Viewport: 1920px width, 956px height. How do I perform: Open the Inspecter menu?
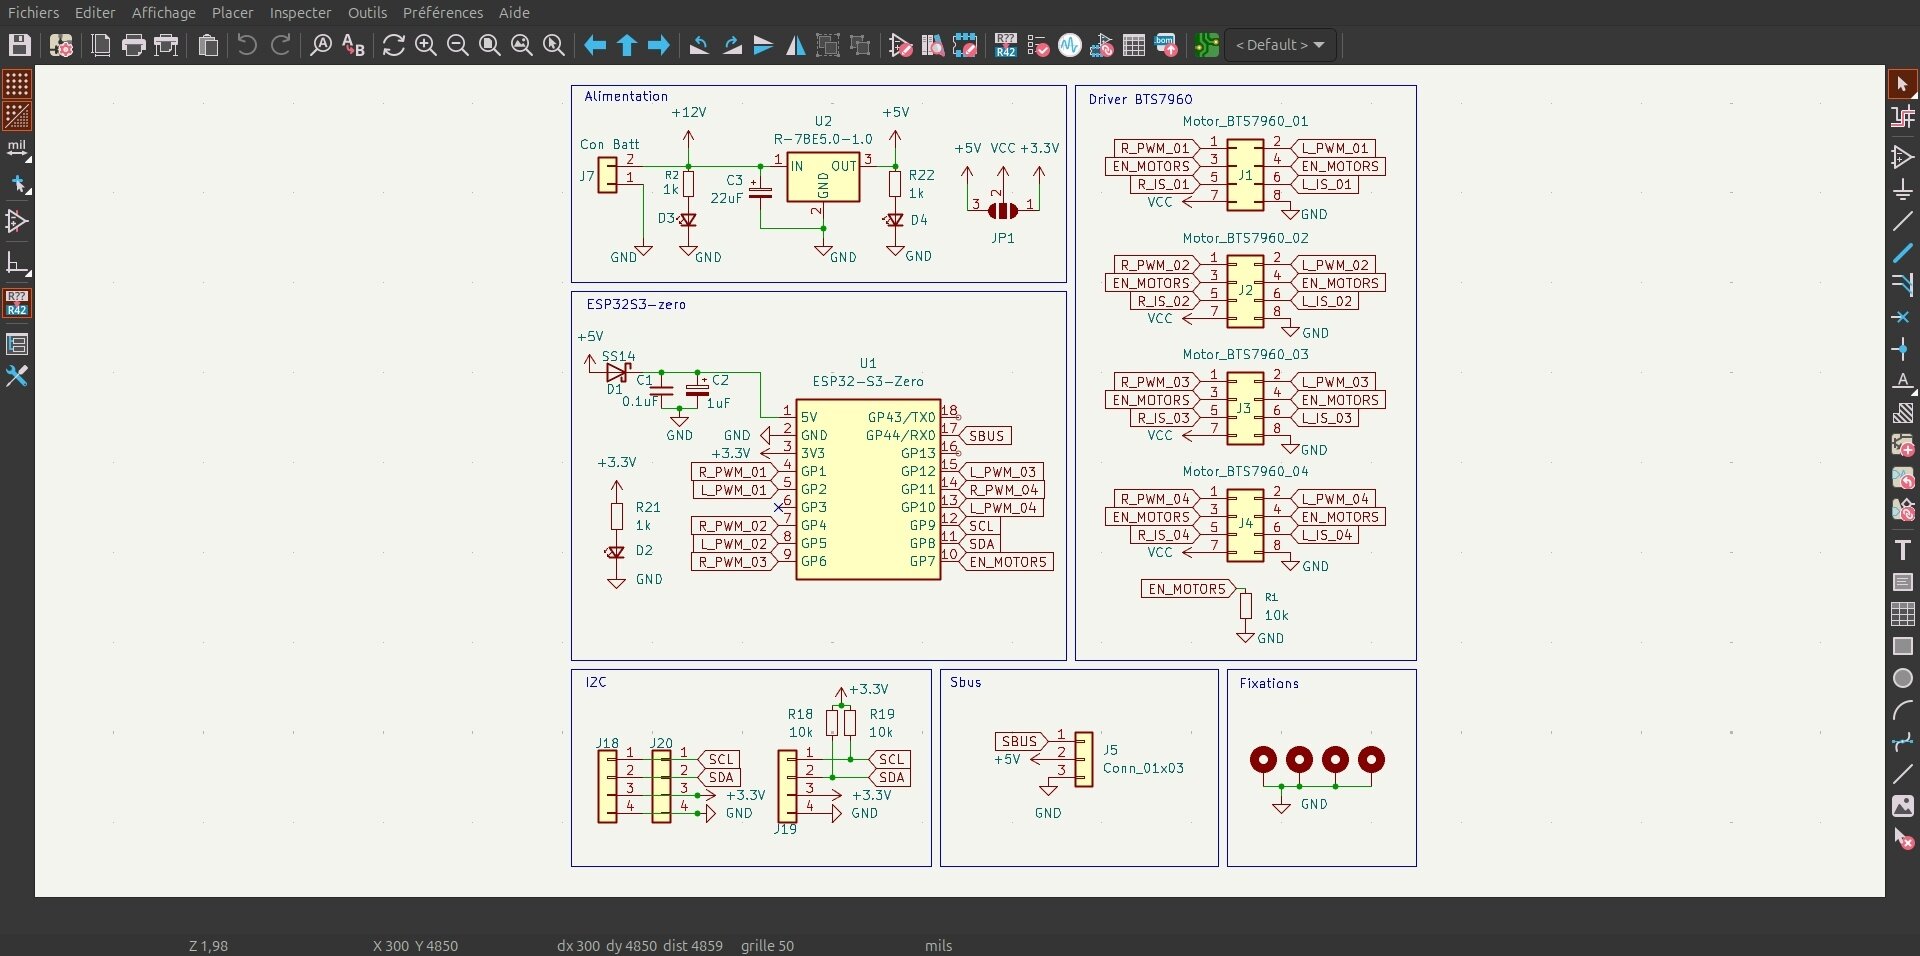pyautogui.click(x=300, y=13)
